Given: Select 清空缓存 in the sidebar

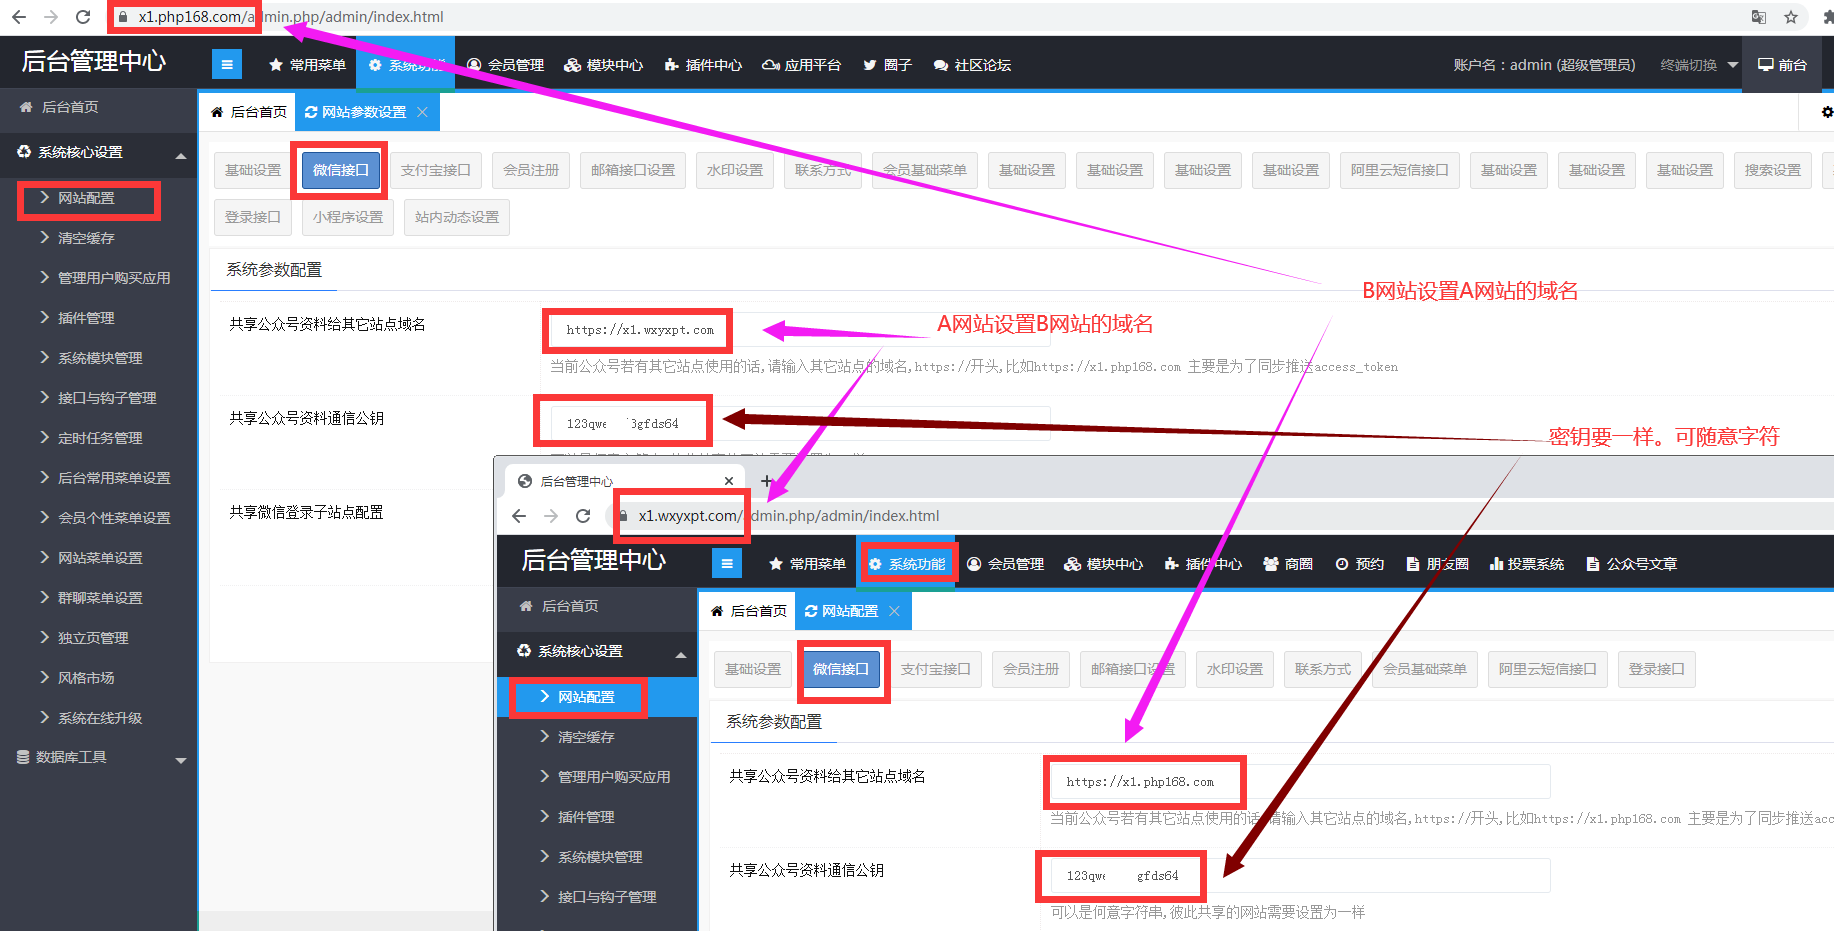Looking at the screenshot, I should coord(86,238).
